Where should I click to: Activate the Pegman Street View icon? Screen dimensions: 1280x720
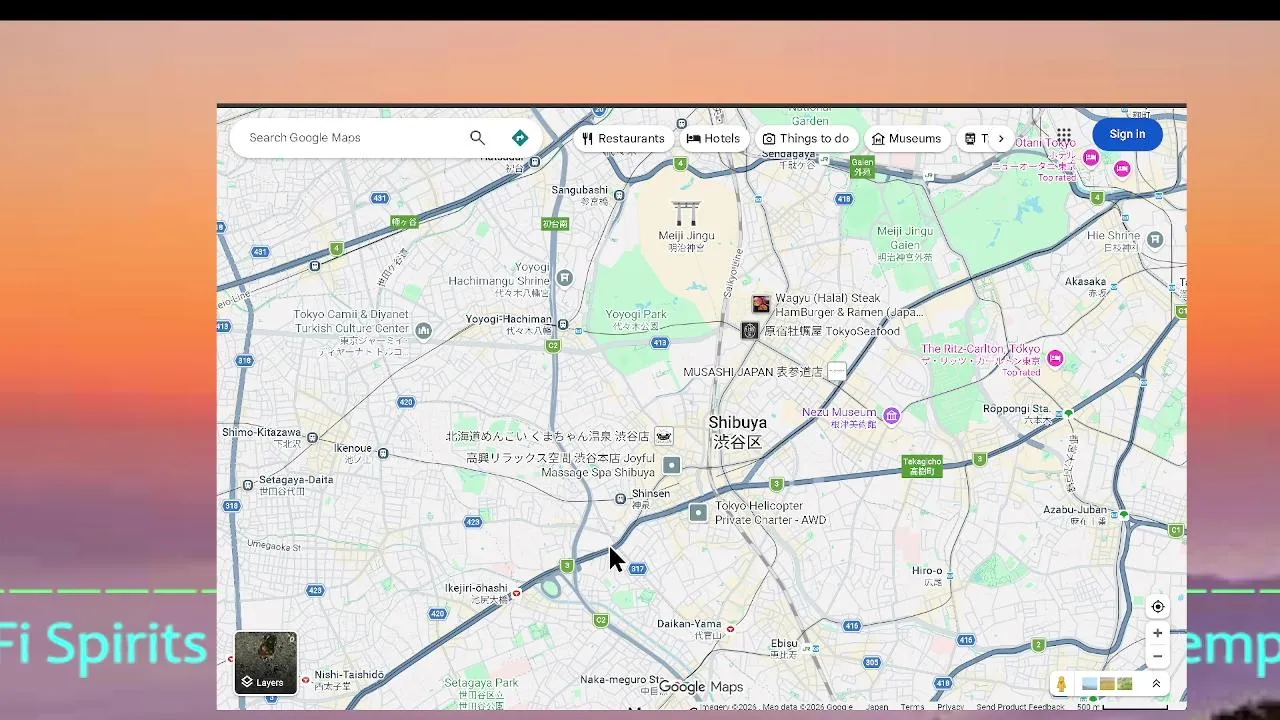pos(1061,684)
